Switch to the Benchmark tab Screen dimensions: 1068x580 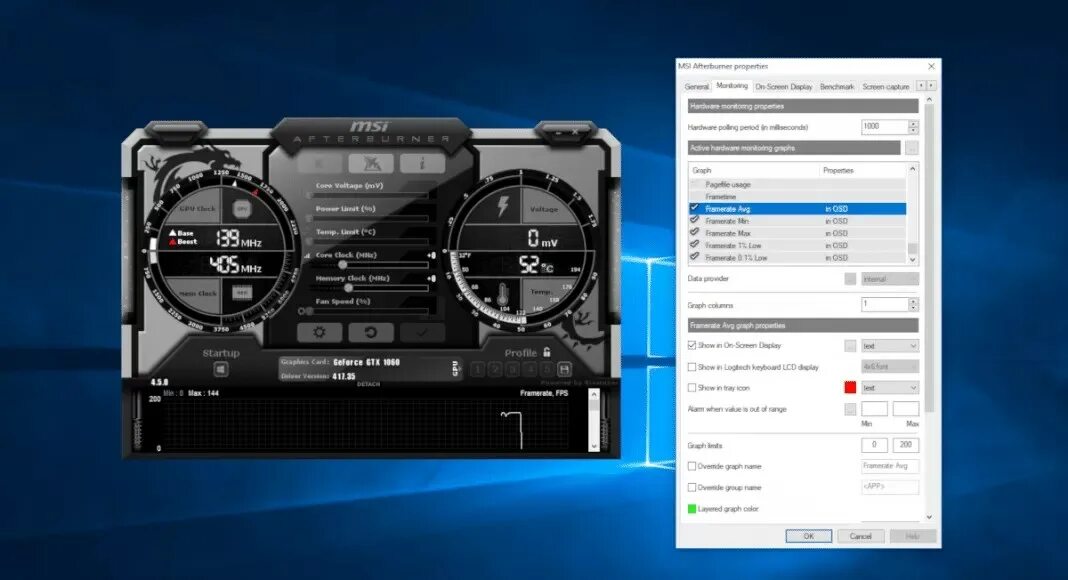[836, 87]
